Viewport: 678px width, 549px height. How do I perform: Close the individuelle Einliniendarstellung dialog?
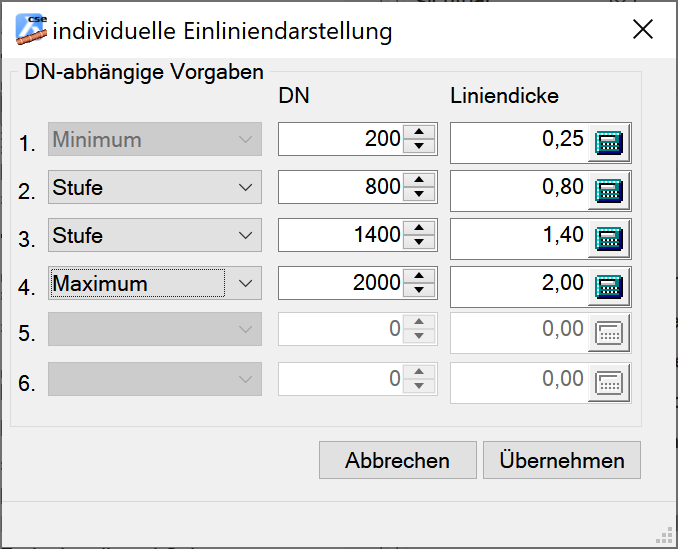pos(643,30)
